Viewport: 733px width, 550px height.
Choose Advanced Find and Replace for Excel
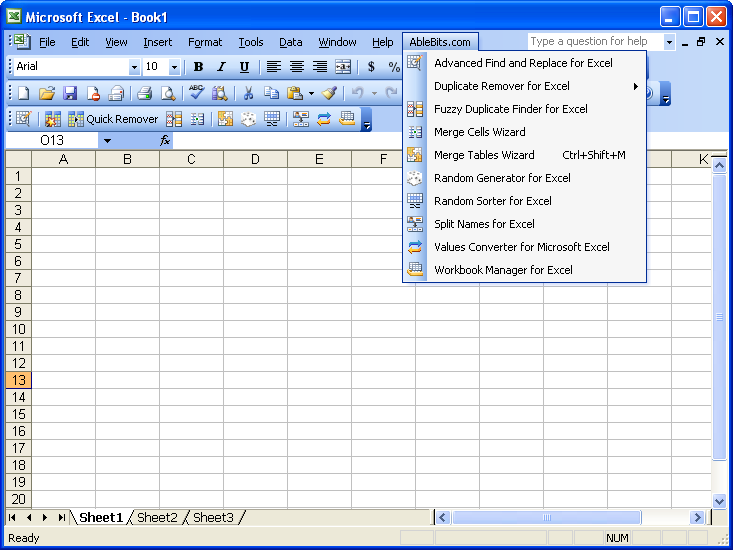(x=525, y=63)
